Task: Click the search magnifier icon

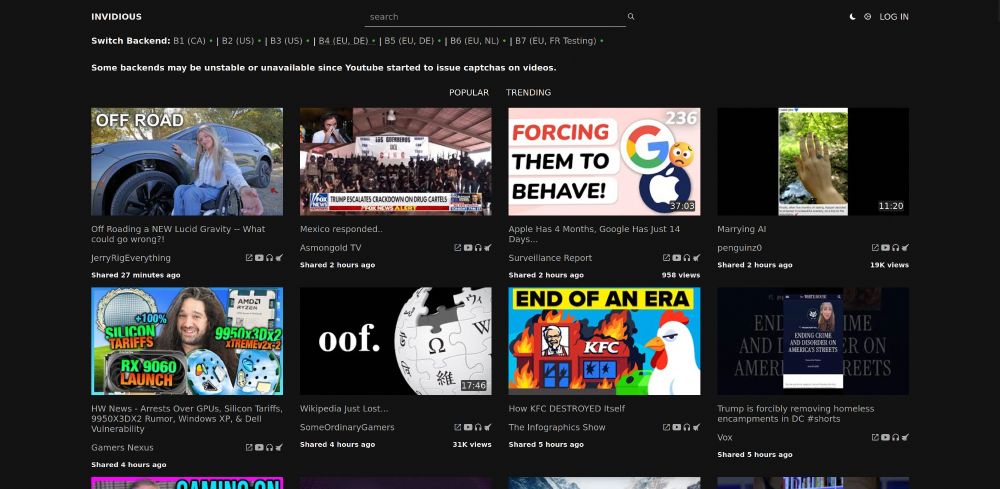Action: (x=631, y=17)
